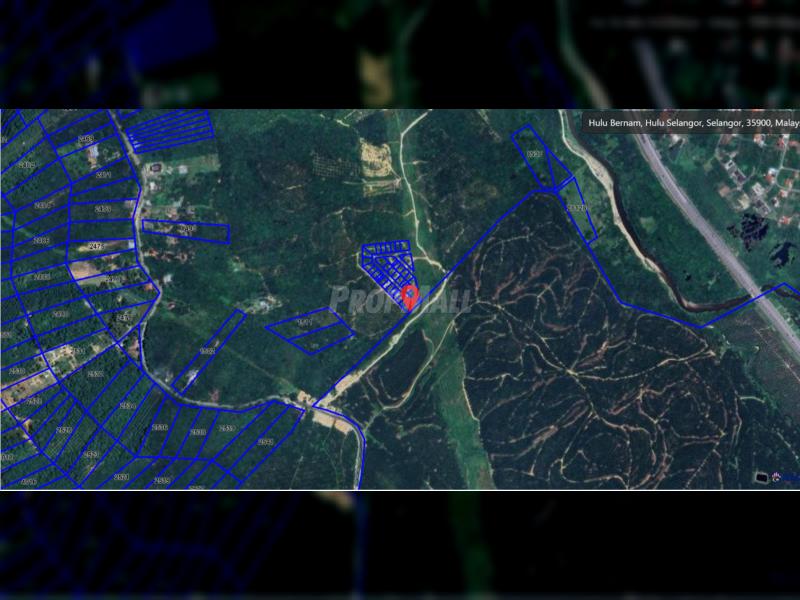Click the sandy clearing at top center

point(378,158)
